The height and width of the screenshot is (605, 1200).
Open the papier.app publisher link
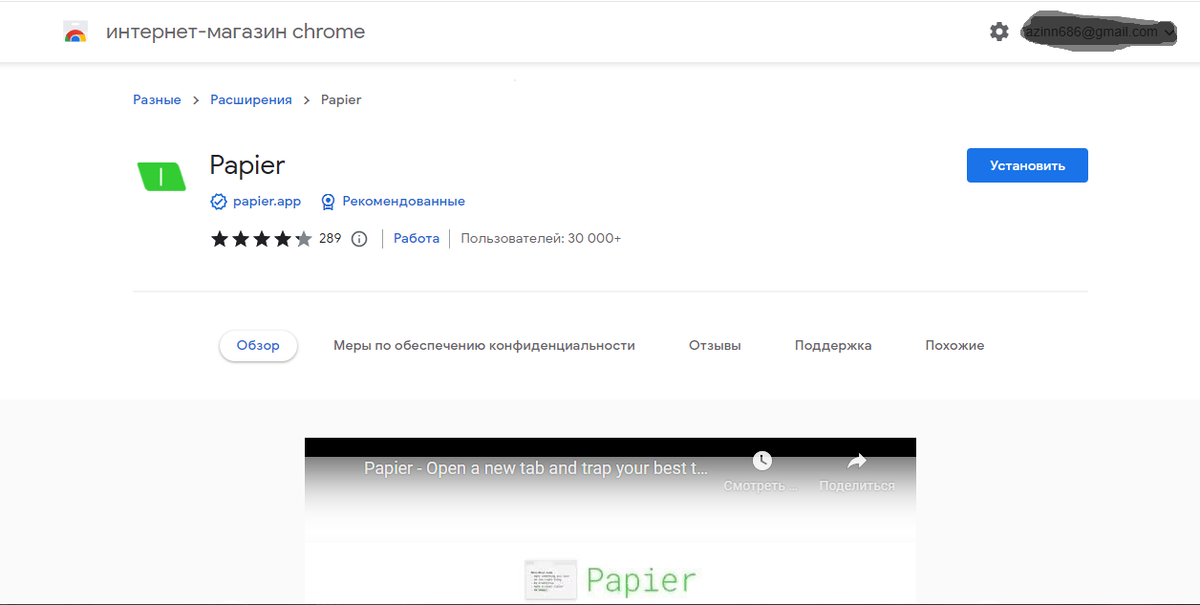coord(267,201)
